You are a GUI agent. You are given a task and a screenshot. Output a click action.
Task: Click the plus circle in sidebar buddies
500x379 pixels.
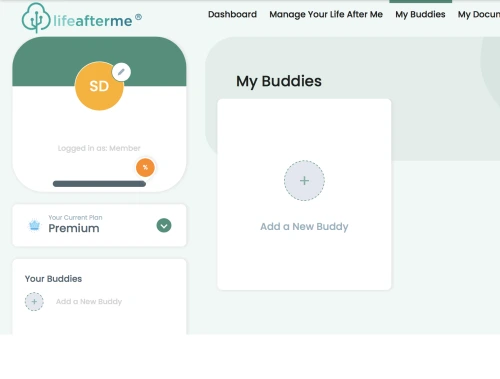click(34, 302)
